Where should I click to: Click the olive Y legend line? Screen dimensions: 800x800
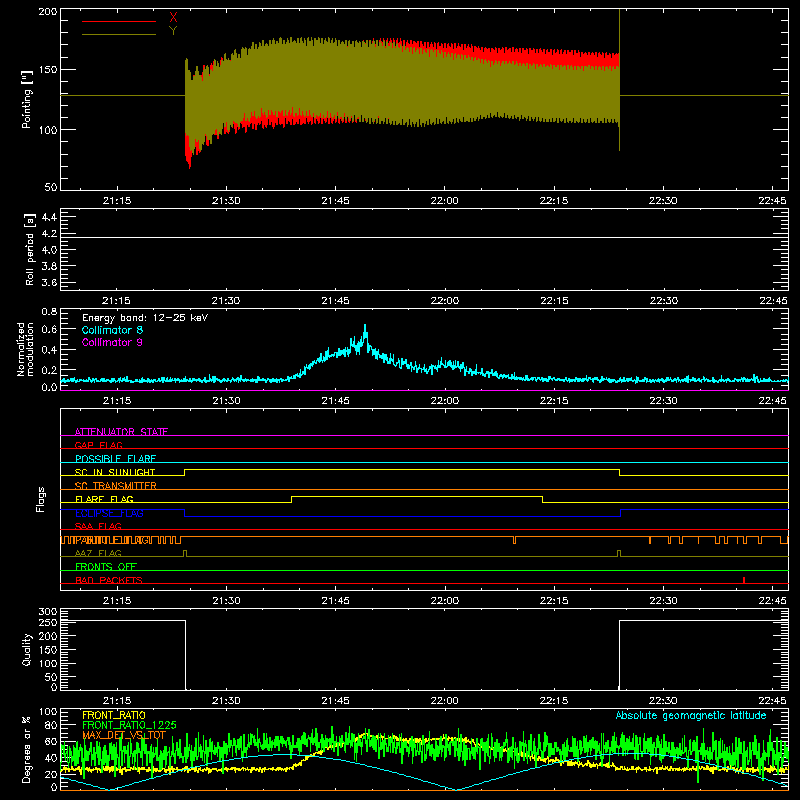(x=119, y=34)
